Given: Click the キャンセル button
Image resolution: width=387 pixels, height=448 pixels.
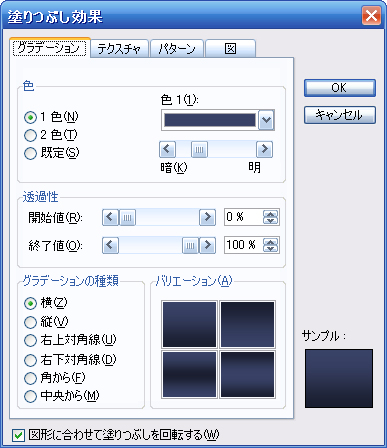Looking at the screenshot, I should pyautogui.click(x=340, y=115).
